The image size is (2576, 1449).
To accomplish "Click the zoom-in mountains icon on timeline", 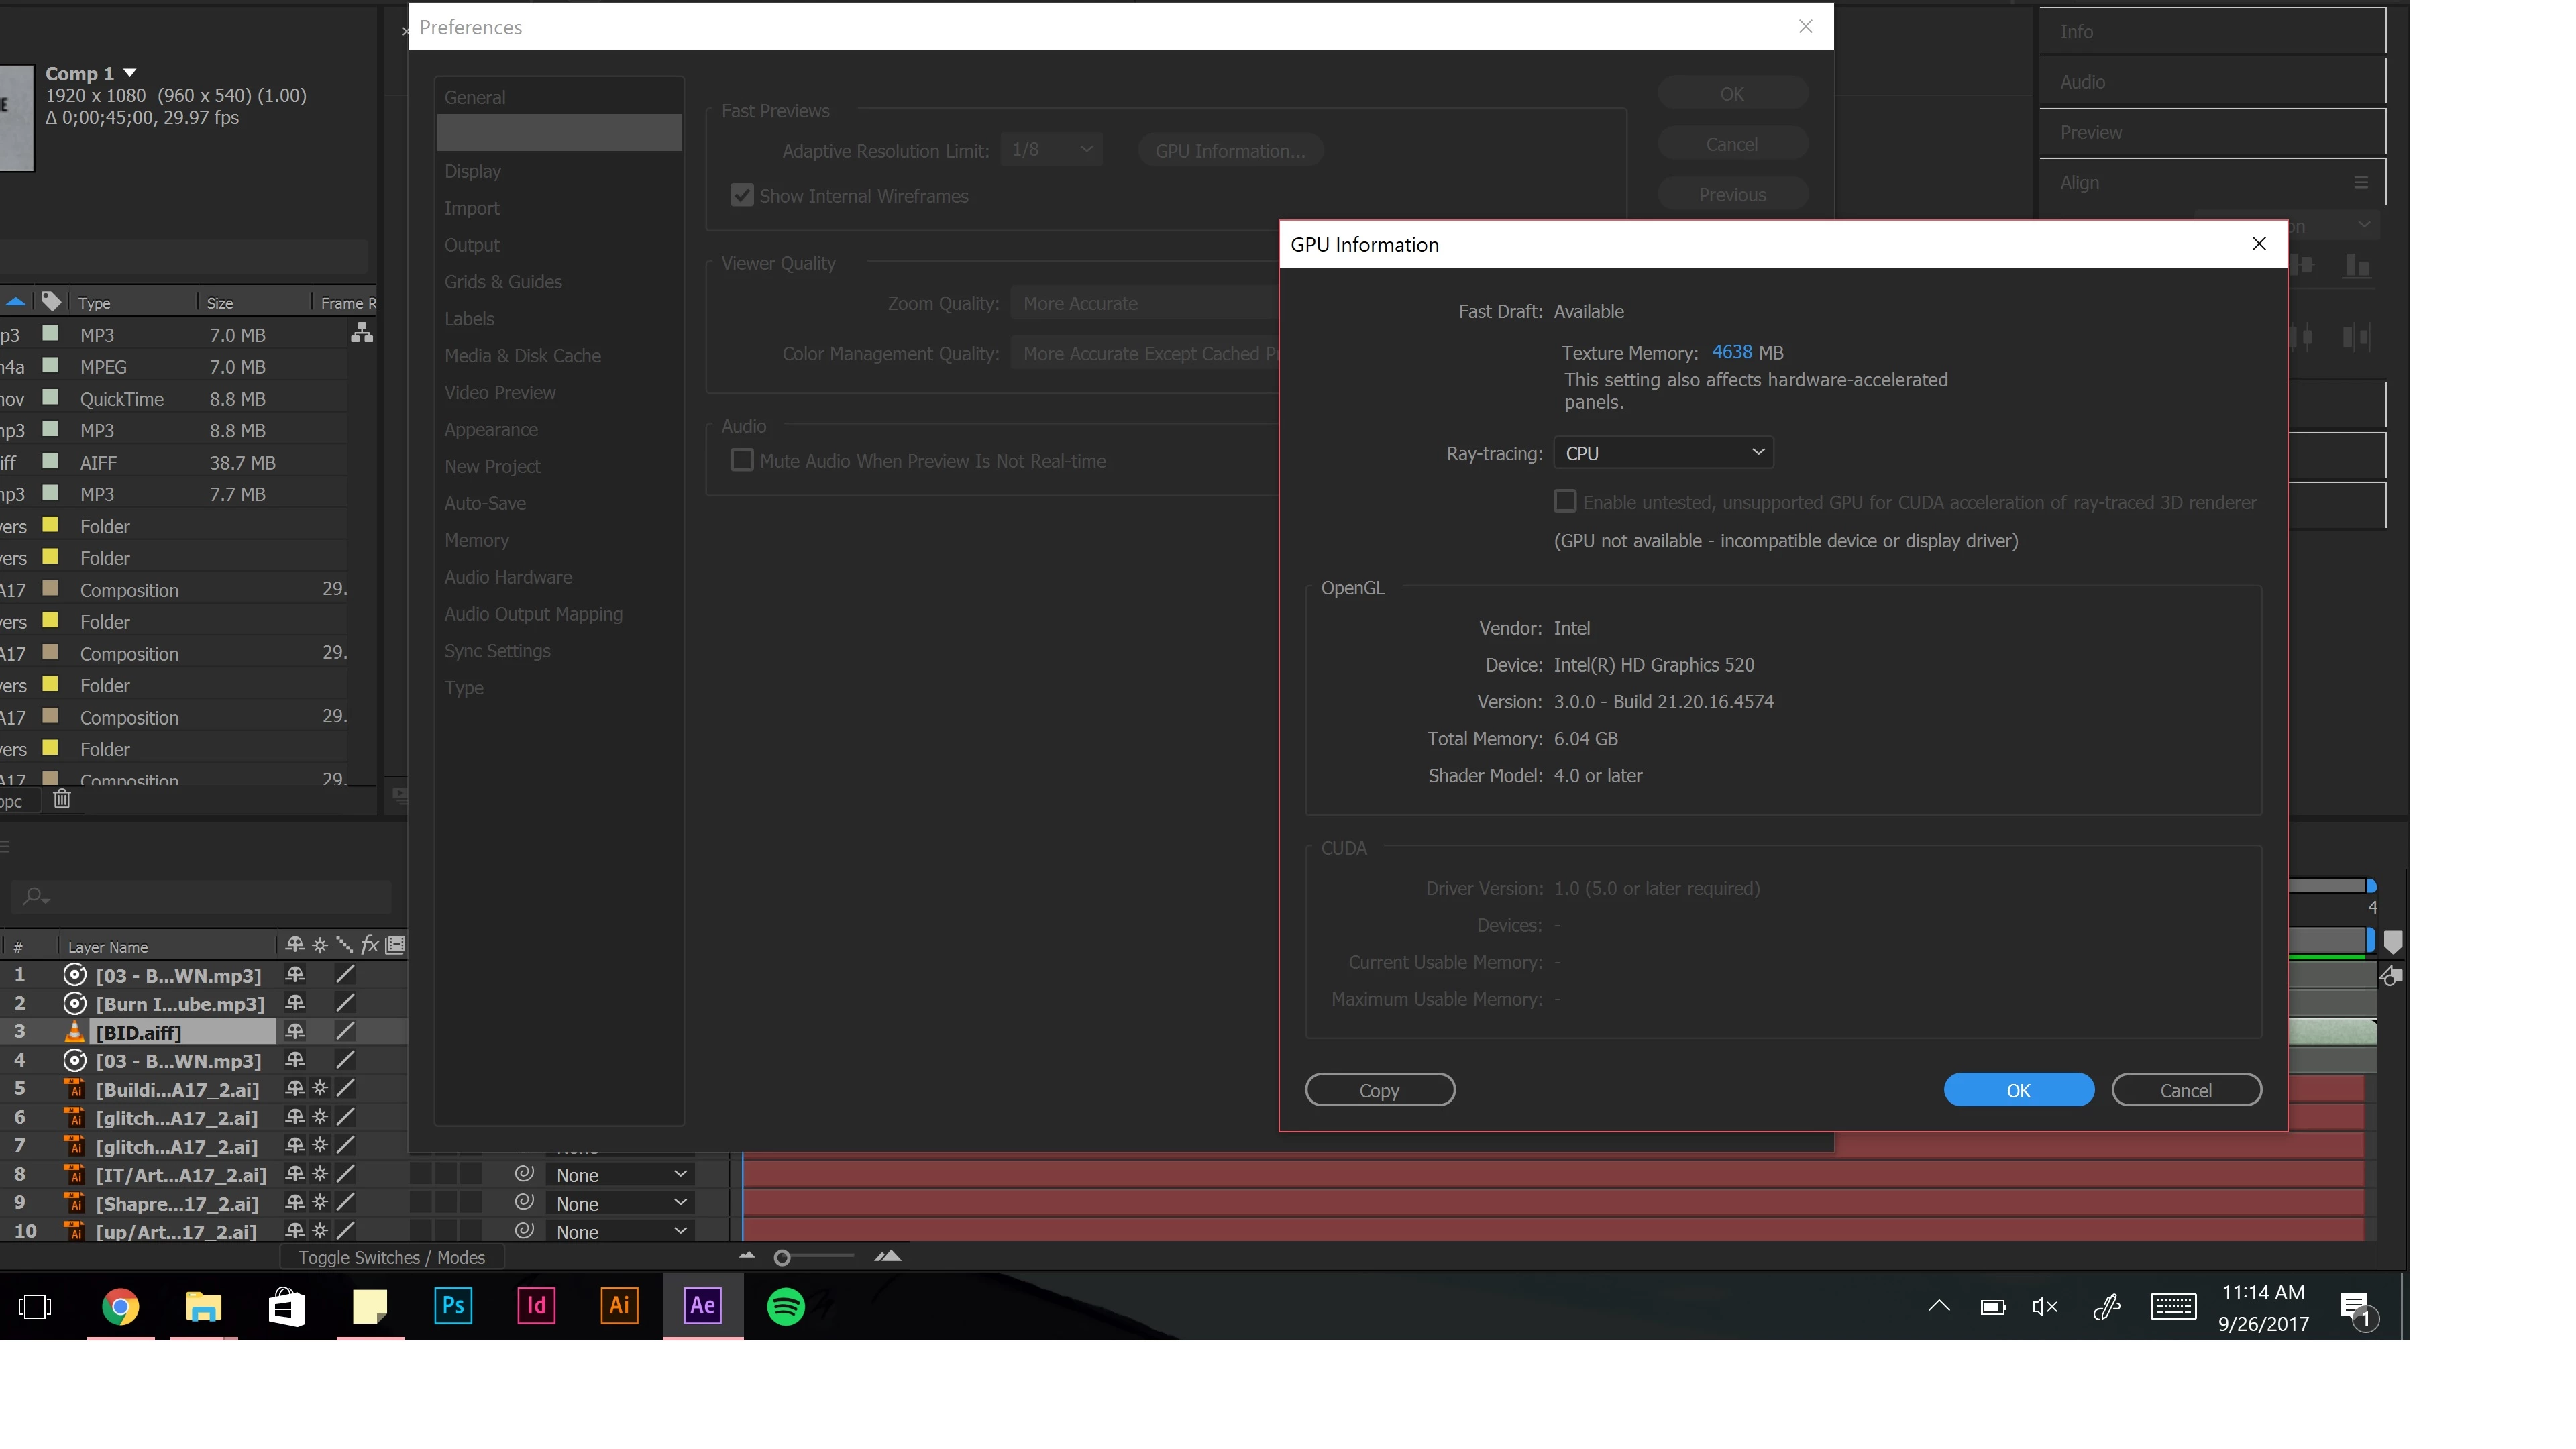I will pos(888,1257).
